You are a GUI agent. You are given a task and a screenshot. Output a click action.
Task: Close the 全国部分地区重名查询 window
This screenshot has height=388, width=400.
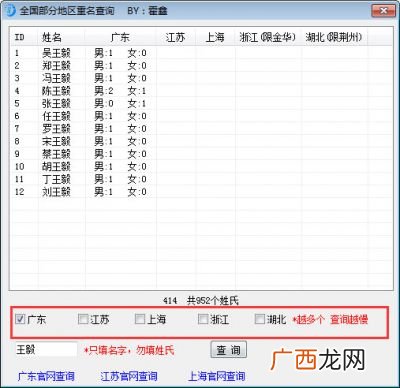(383, 11)
